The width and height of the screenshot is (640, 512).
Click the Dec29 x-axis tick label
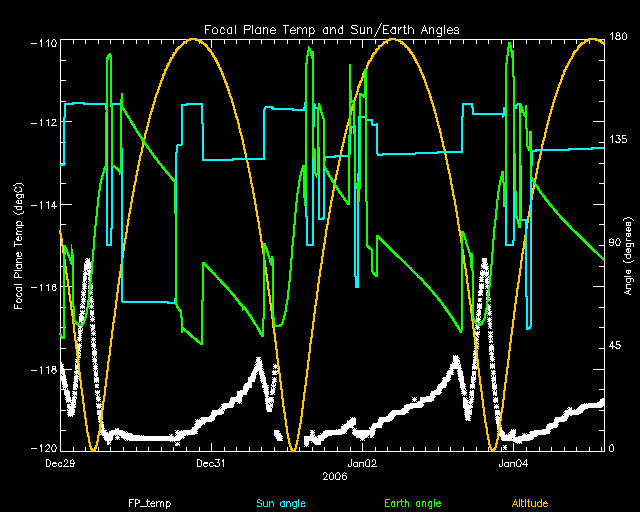tap(61, 463)
